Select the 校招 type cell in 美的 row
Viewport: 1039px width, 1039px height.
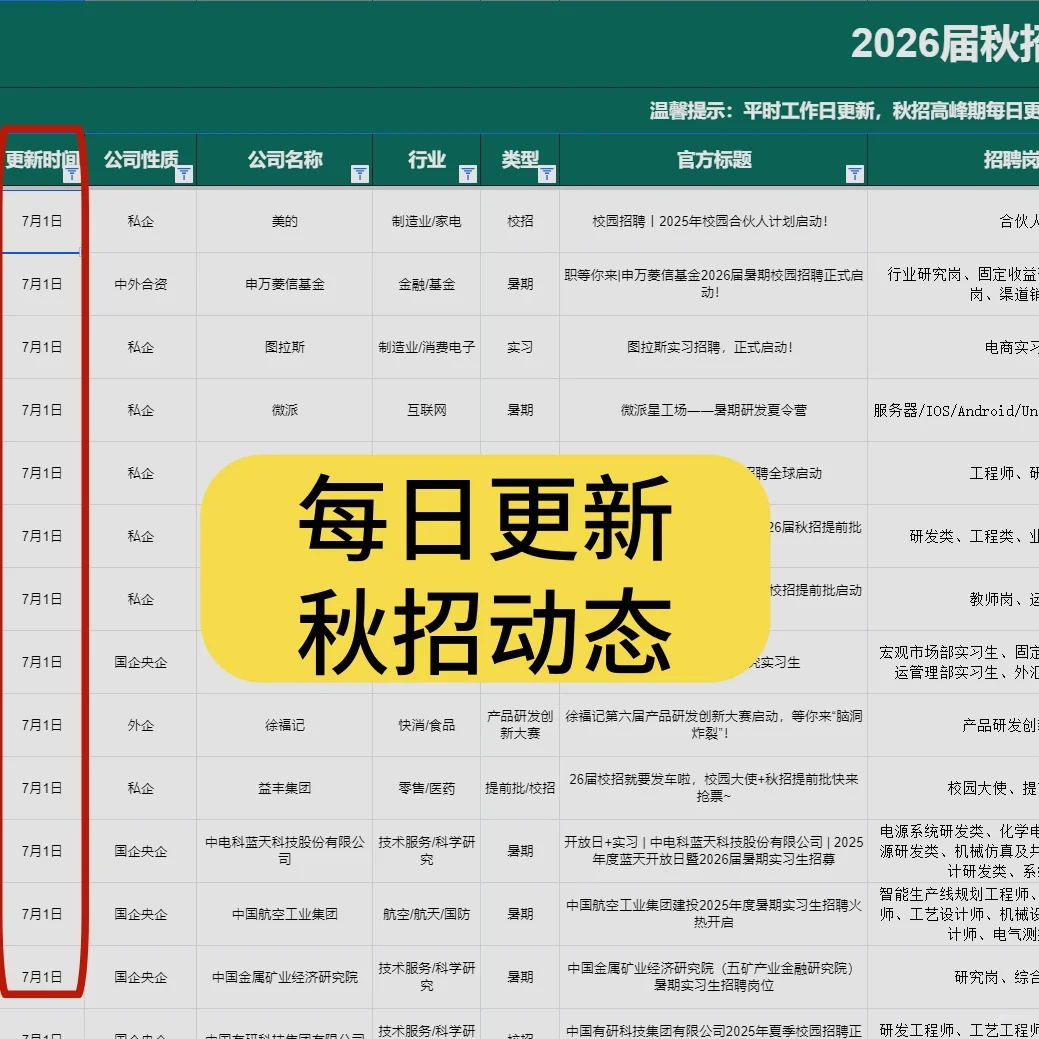[x=520, y=221]
